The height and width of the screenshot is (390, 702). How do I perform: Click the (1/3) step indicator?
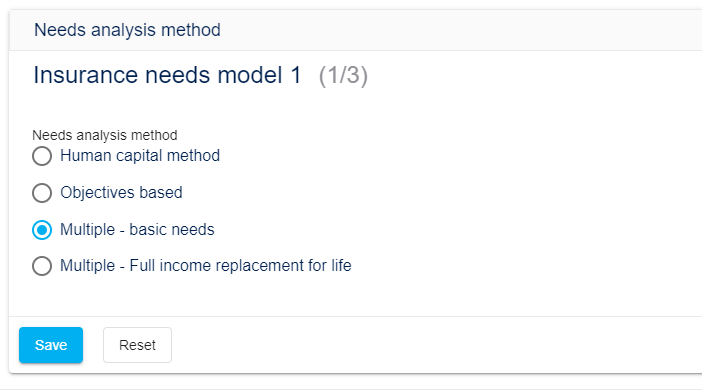pyautogui.click(x=343, y=75)
